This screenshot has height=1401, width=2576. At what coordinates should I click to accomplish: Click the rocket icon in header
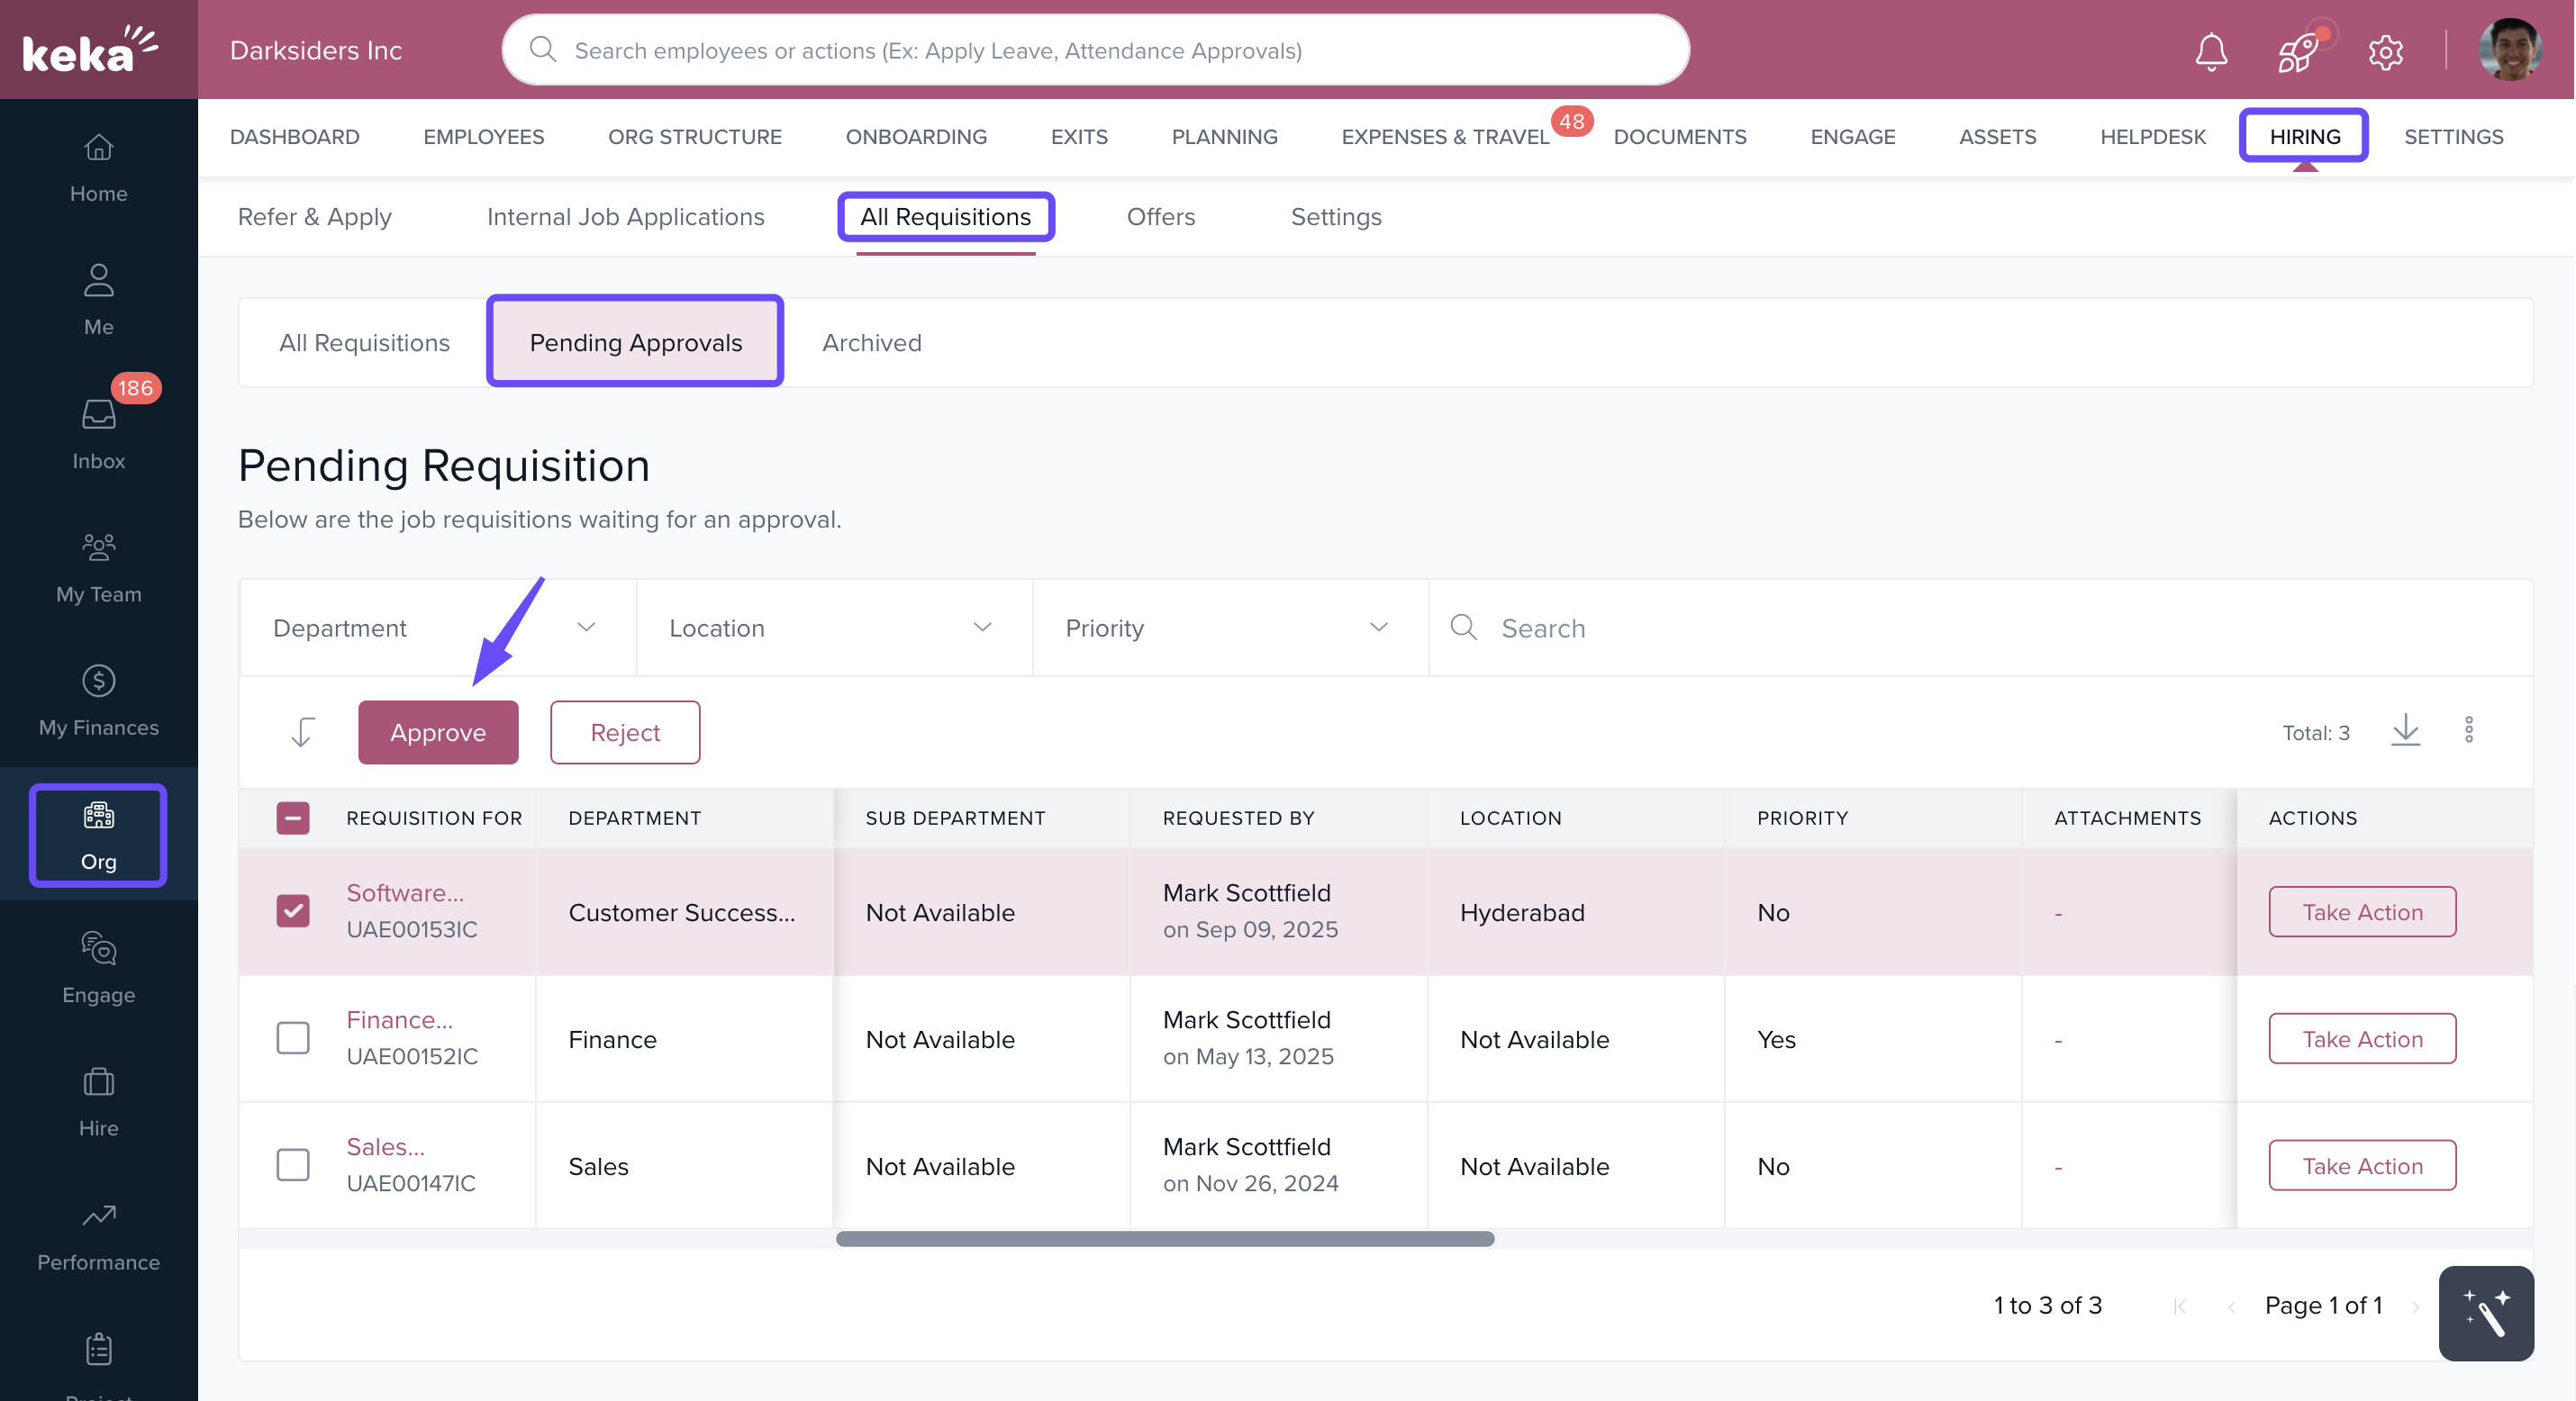2298,51
